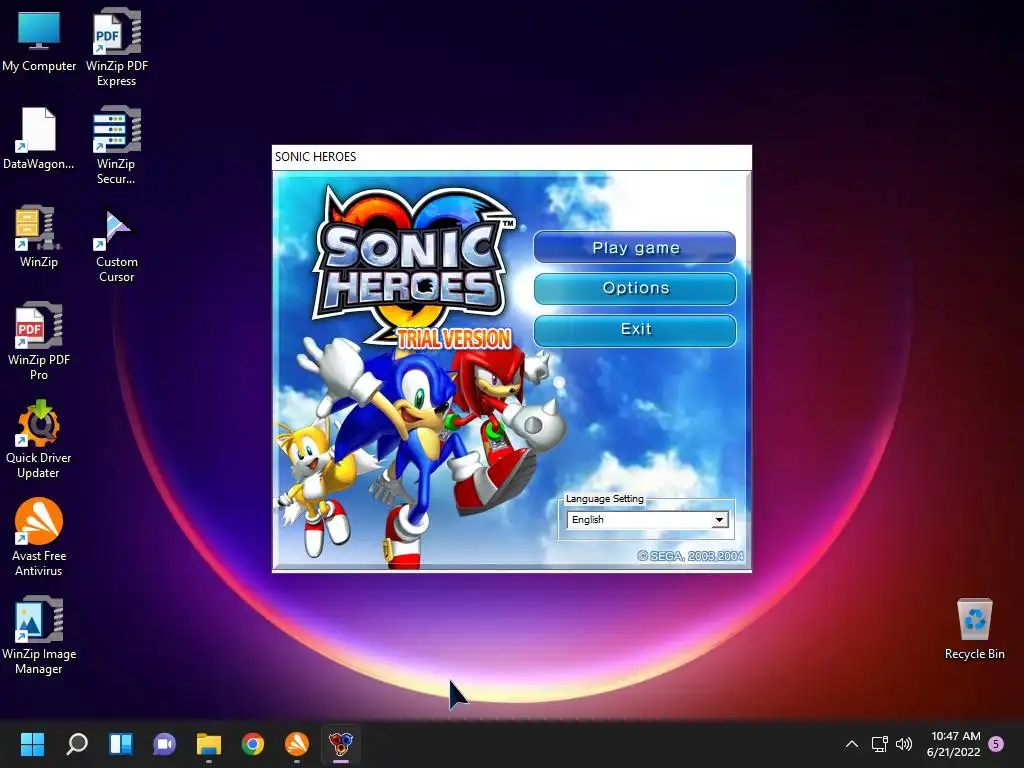Select the Custom Cursor desktop icon
This screenshot has height=768, width=1024.
116,246
